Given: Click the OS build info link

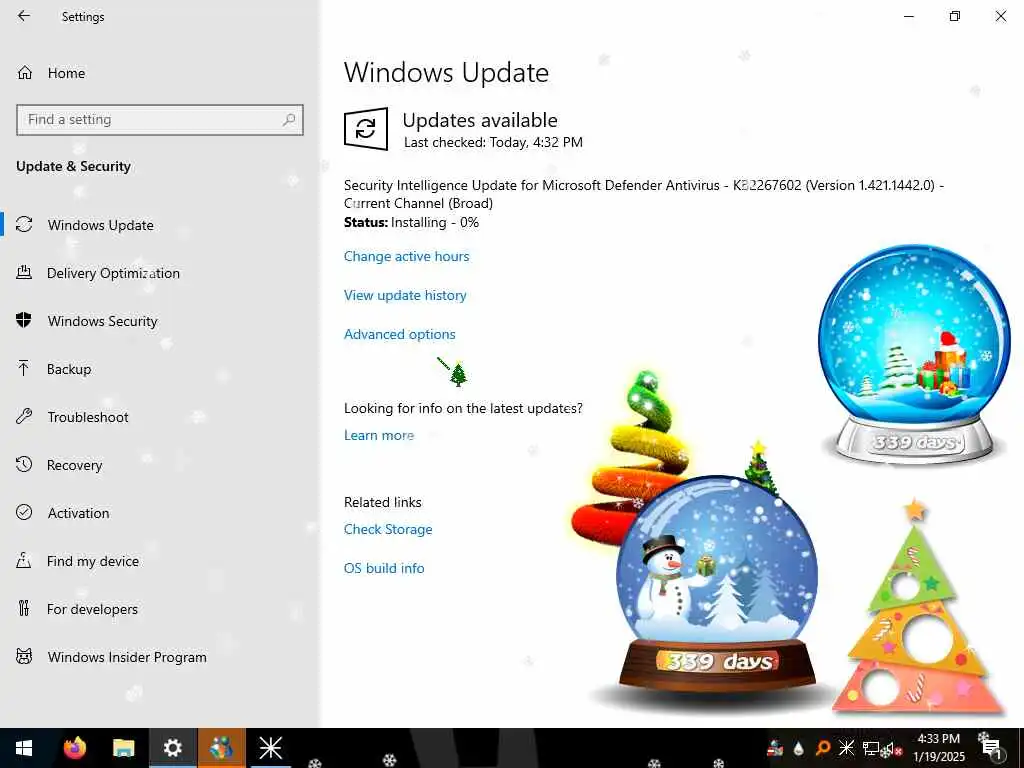Looking at the screenshot, I should [384, 569].
